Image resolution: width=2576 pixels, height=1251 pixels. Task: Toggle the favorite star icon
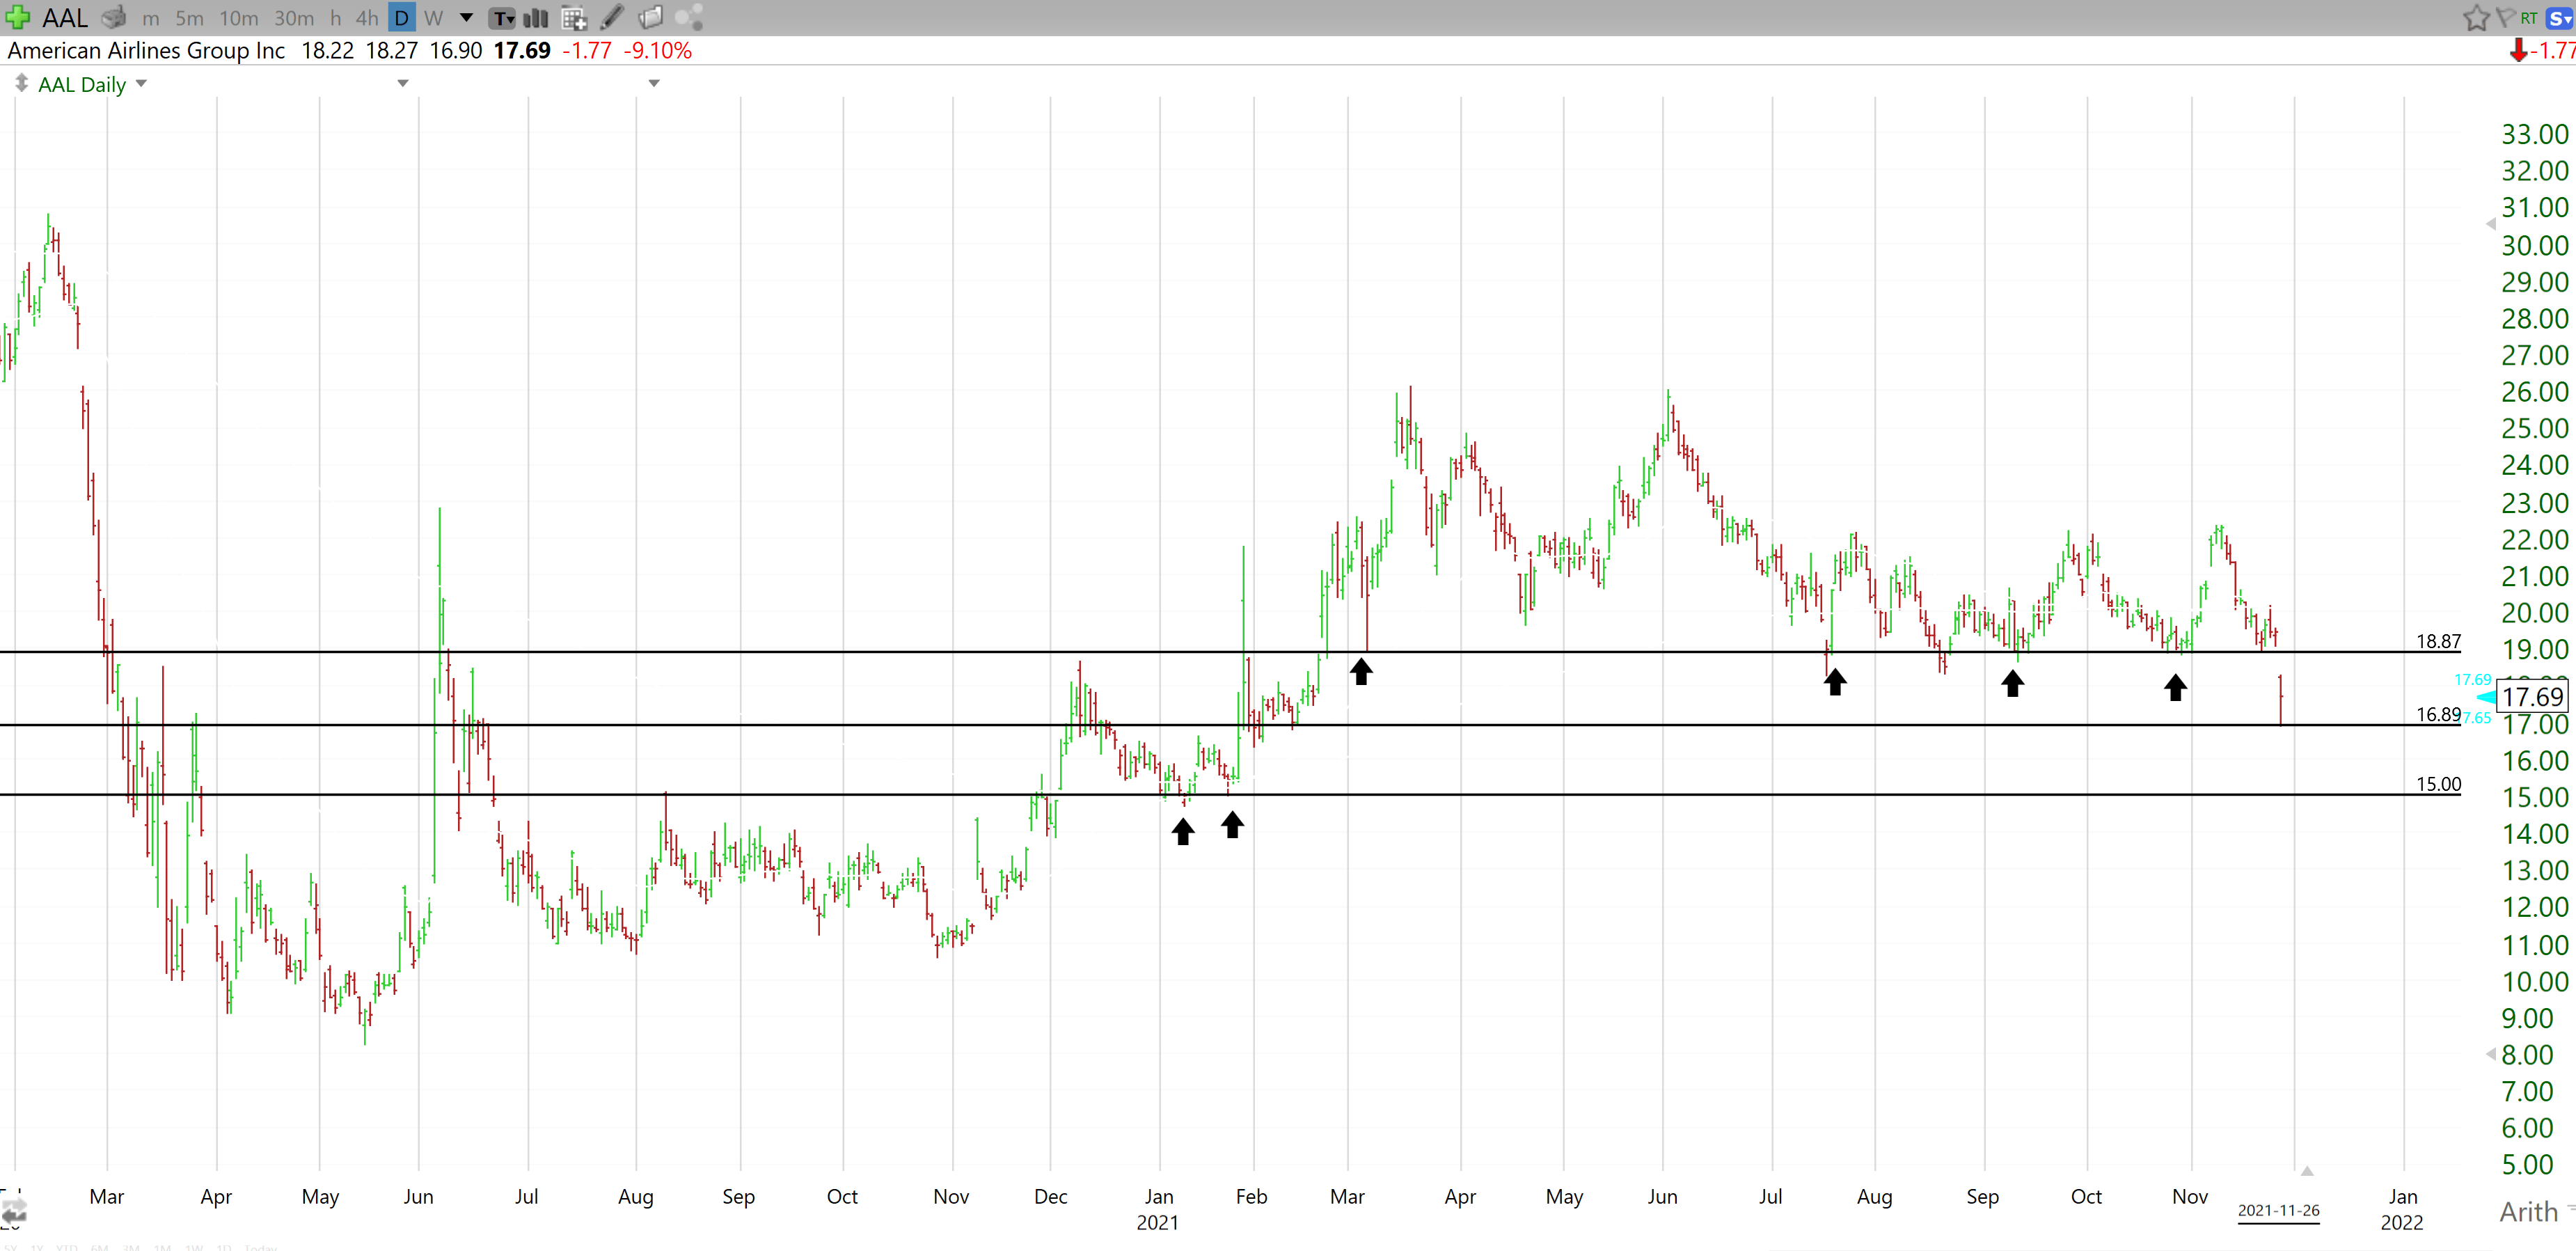[x=2476, y=17]
